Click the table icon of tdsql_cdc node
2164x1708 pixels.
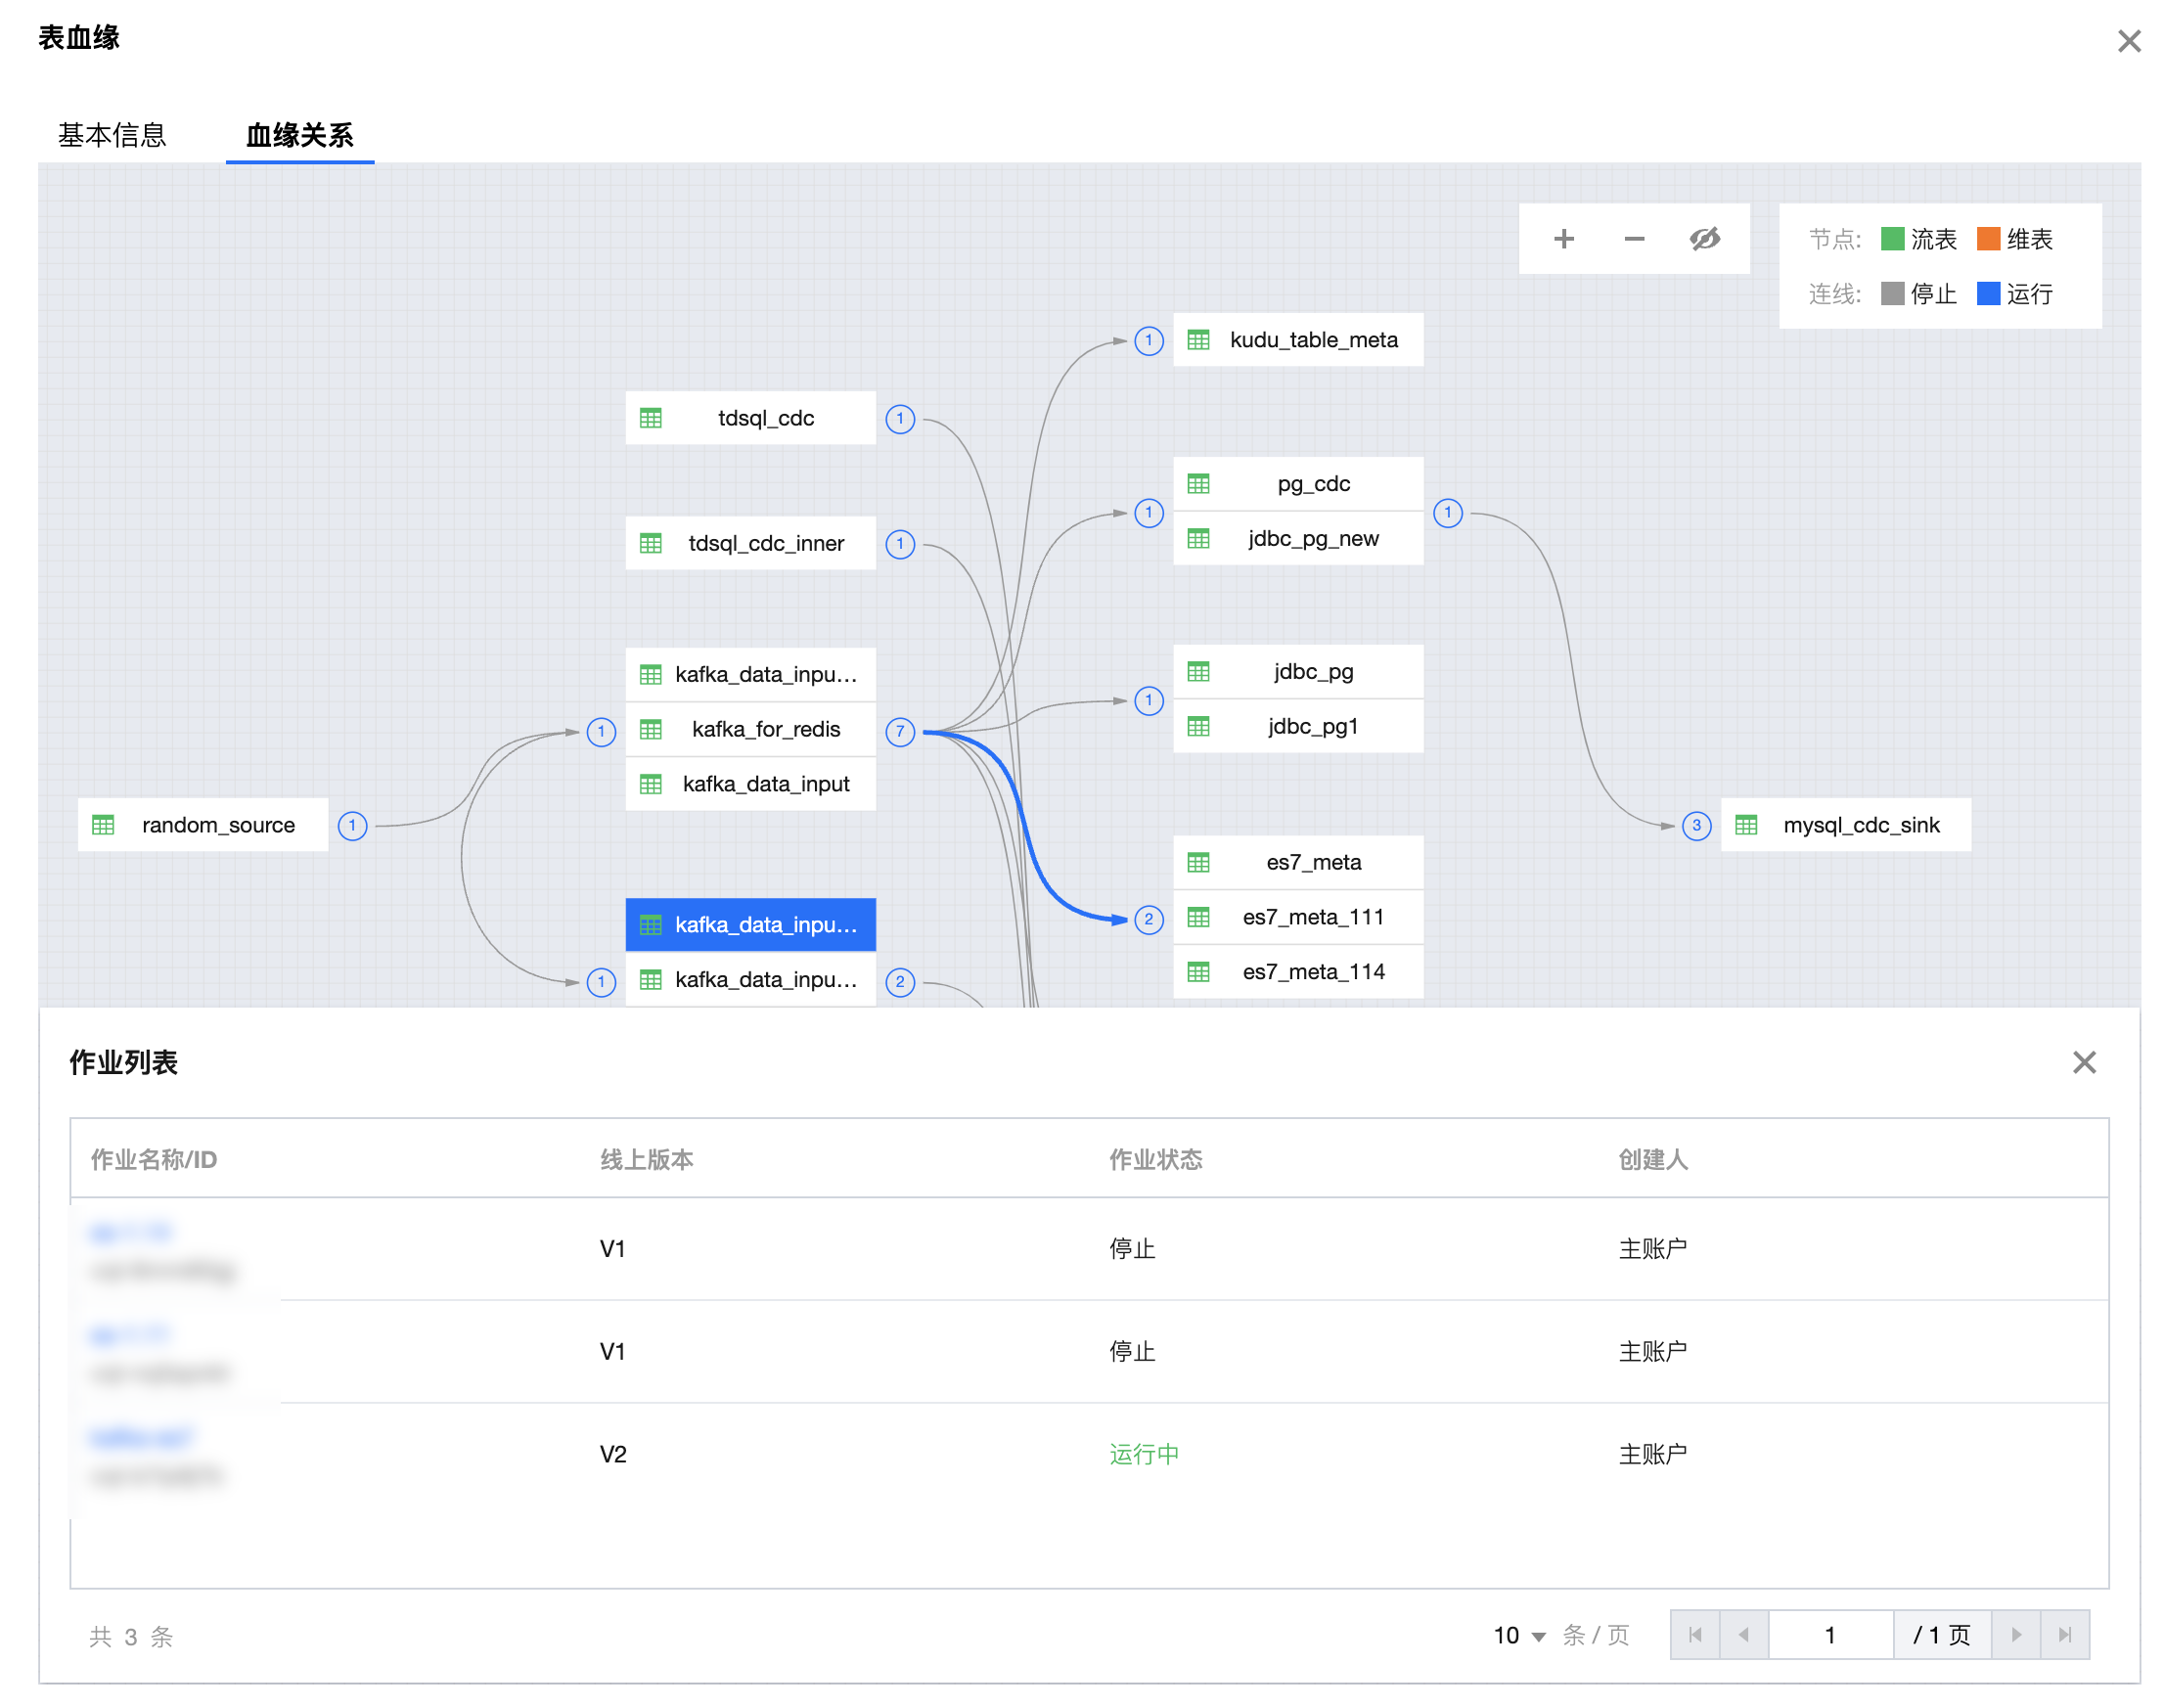pos(650,418)
